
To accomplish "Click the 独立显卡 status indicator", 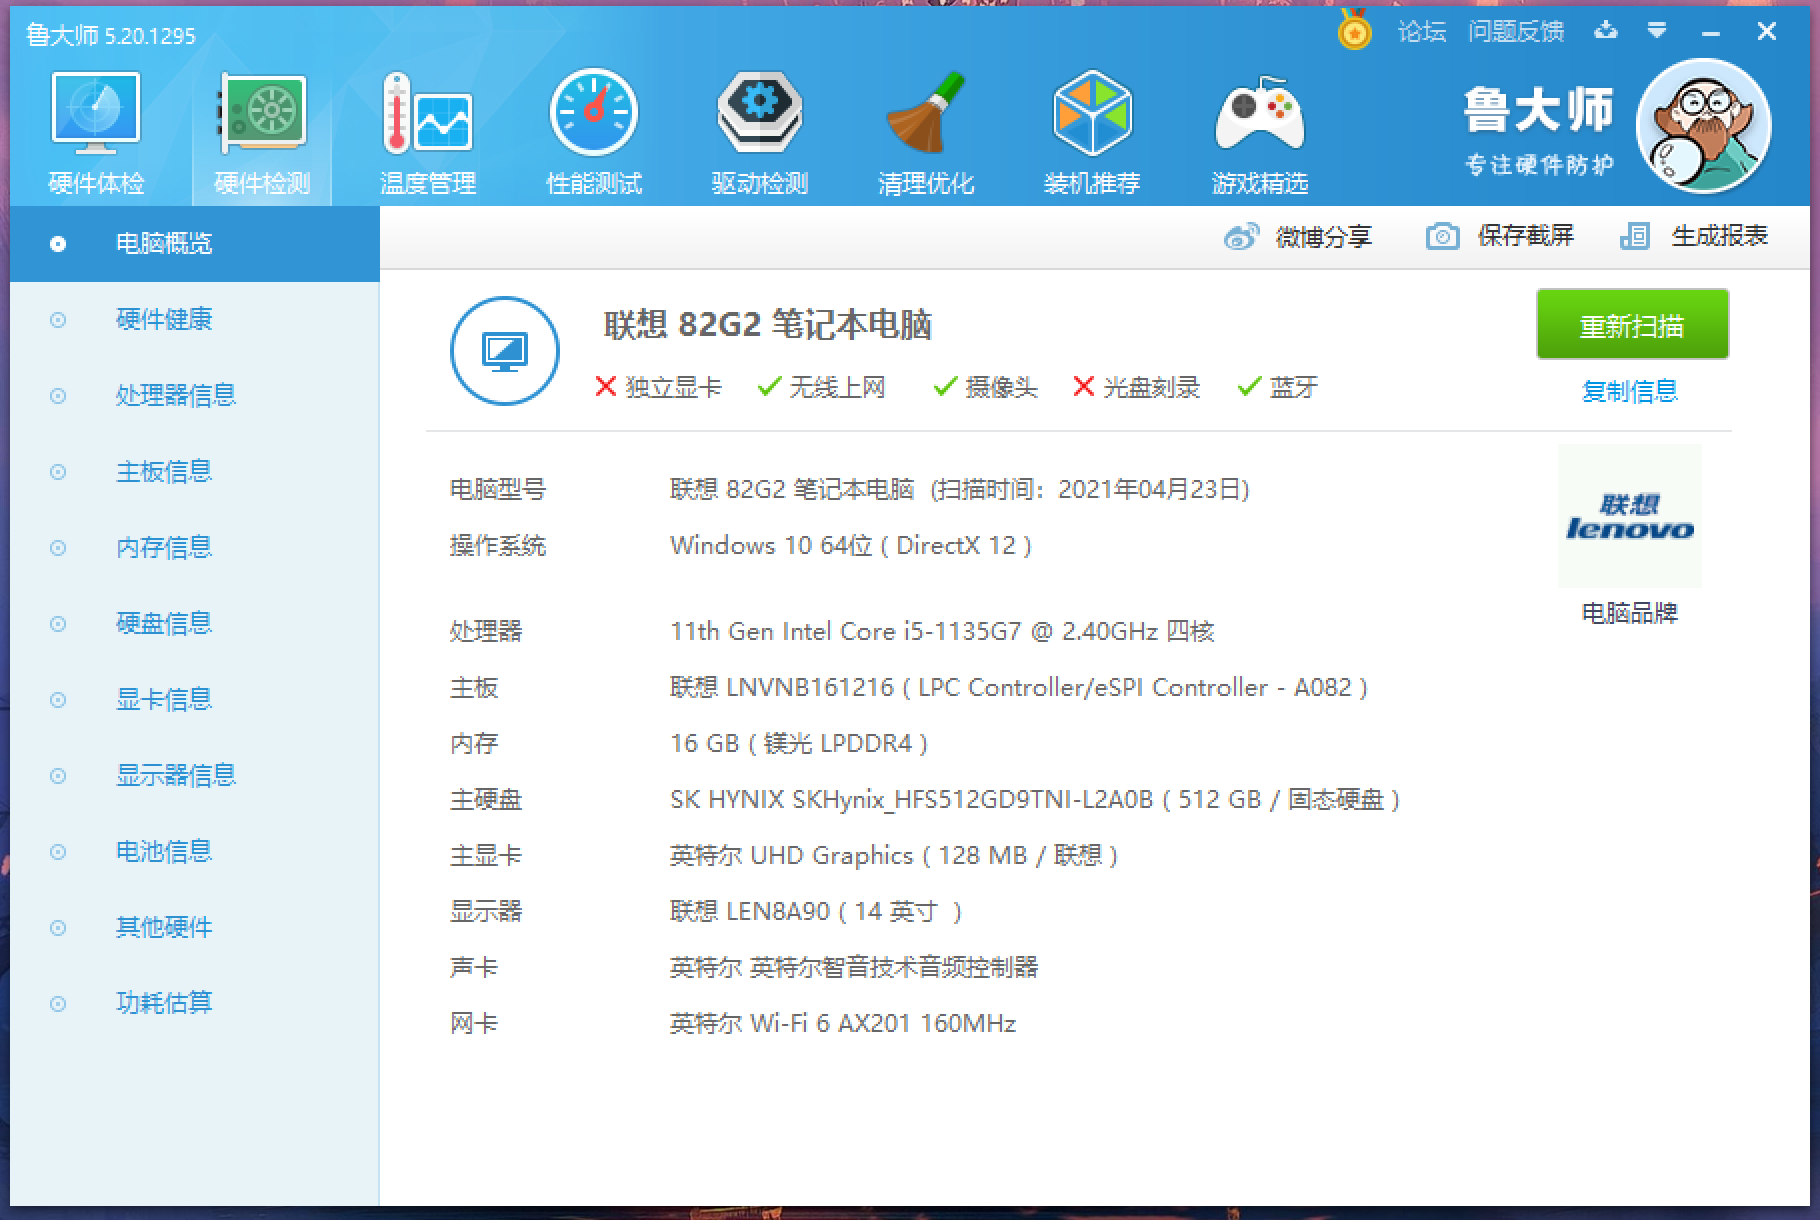I will pos(658,387).
